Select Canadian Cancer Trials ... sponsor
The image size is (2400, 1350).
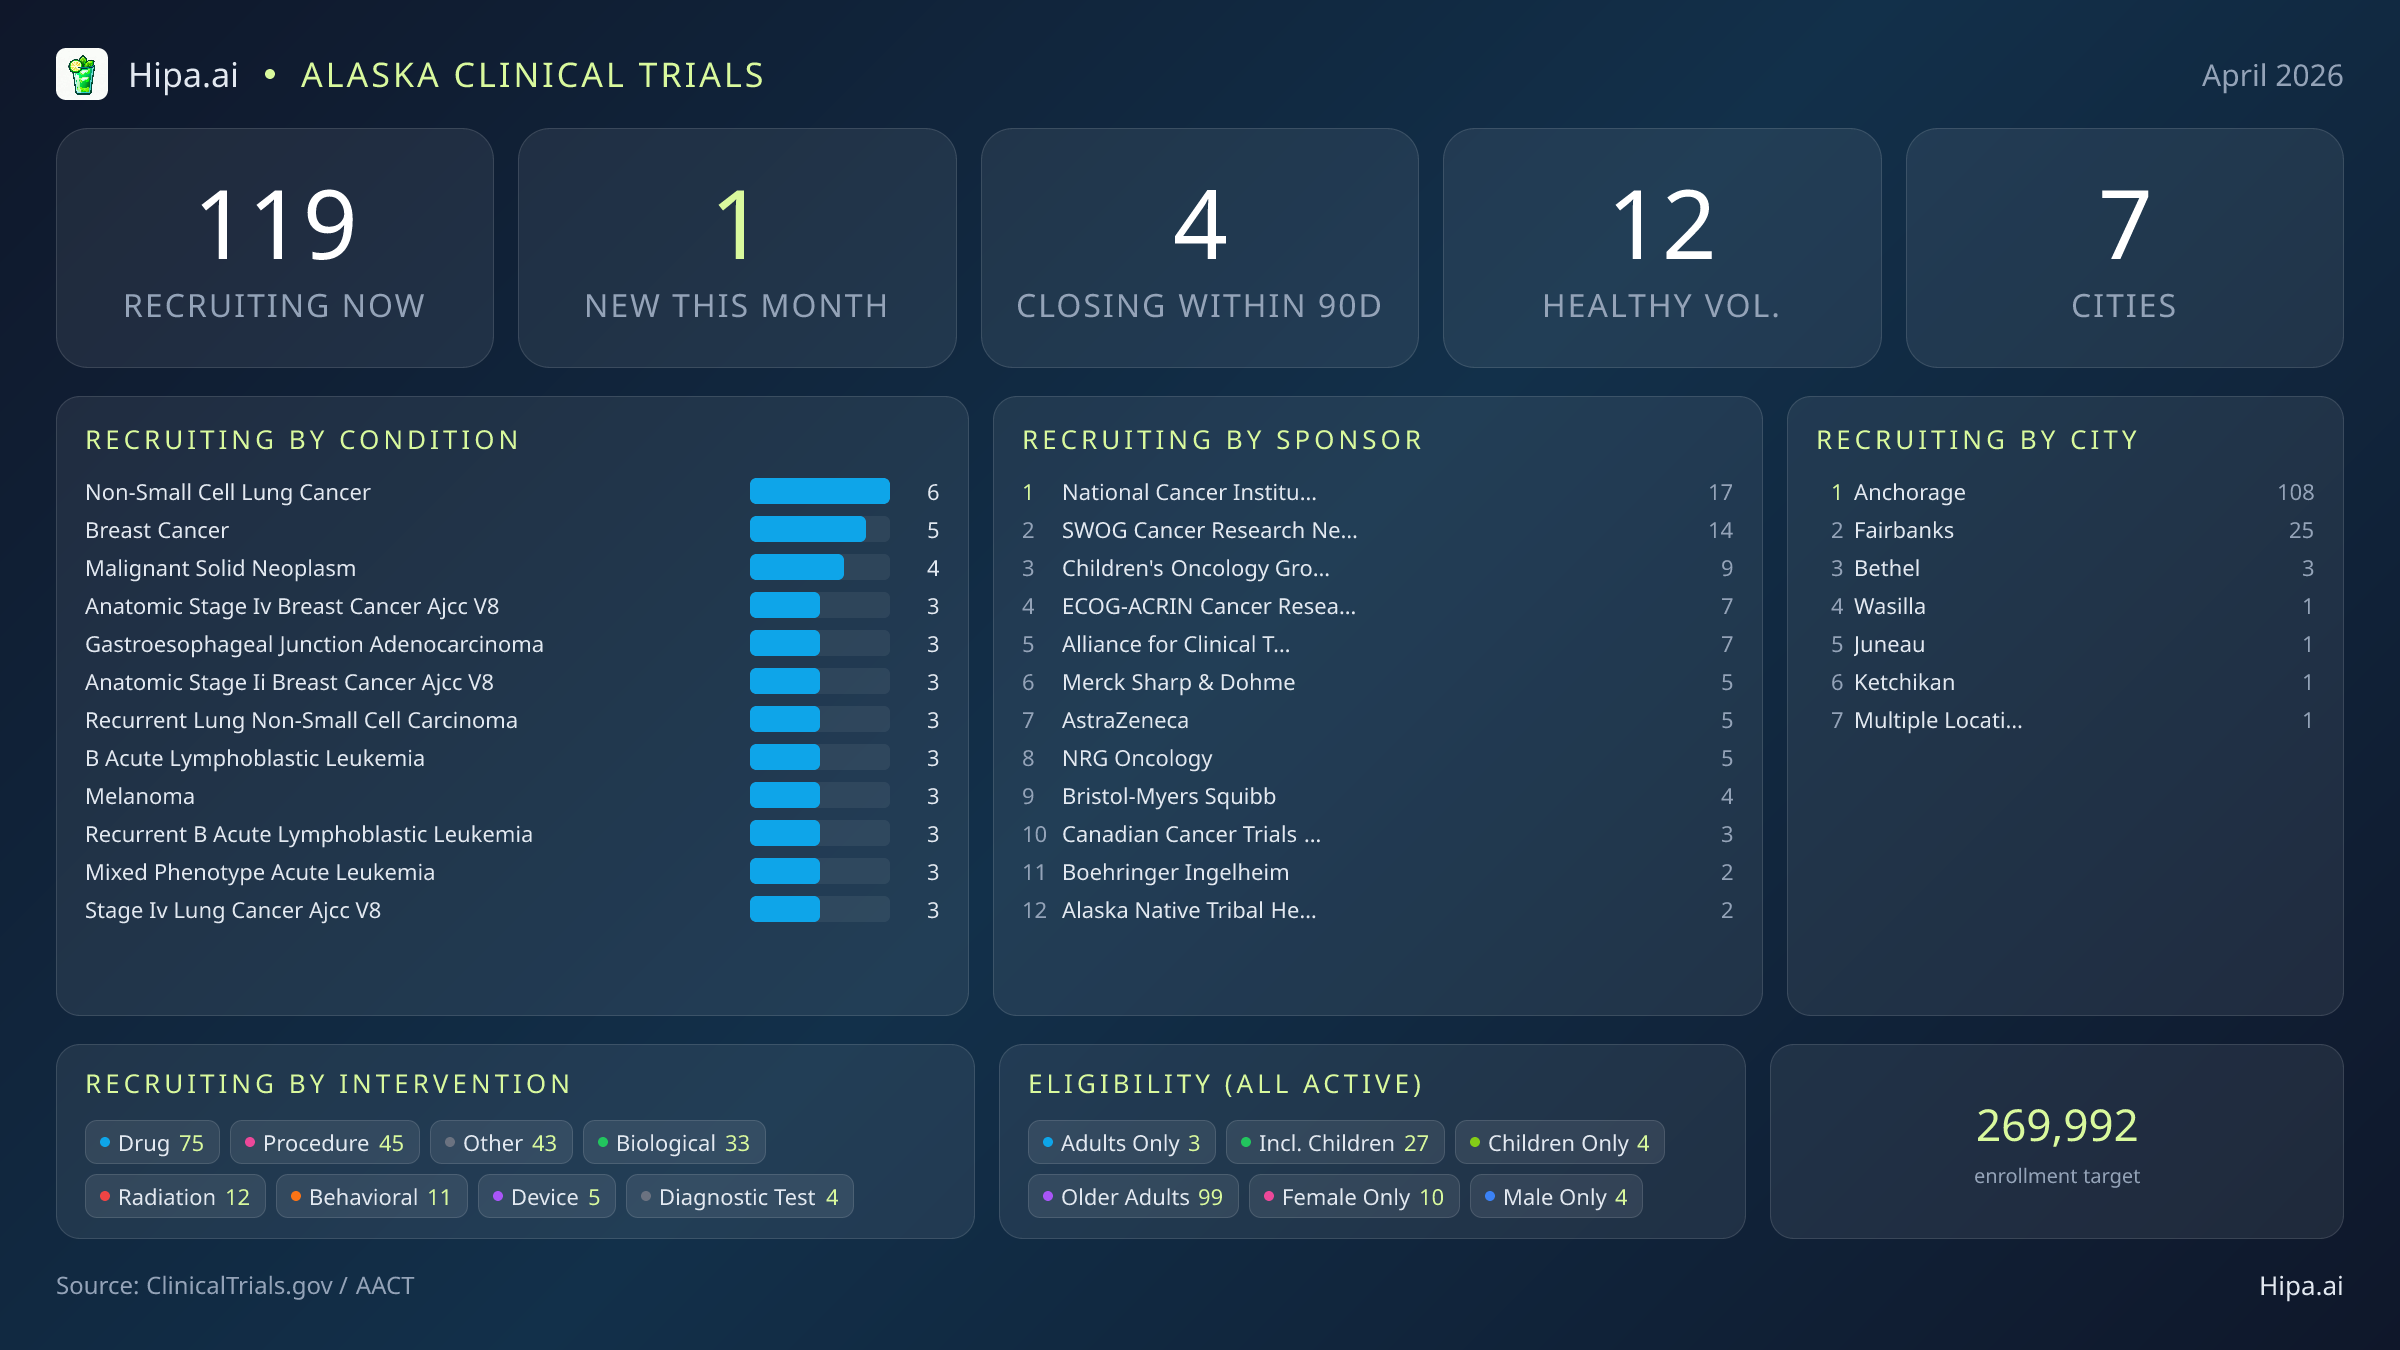pyautogui.click(x=1377, y=834)
